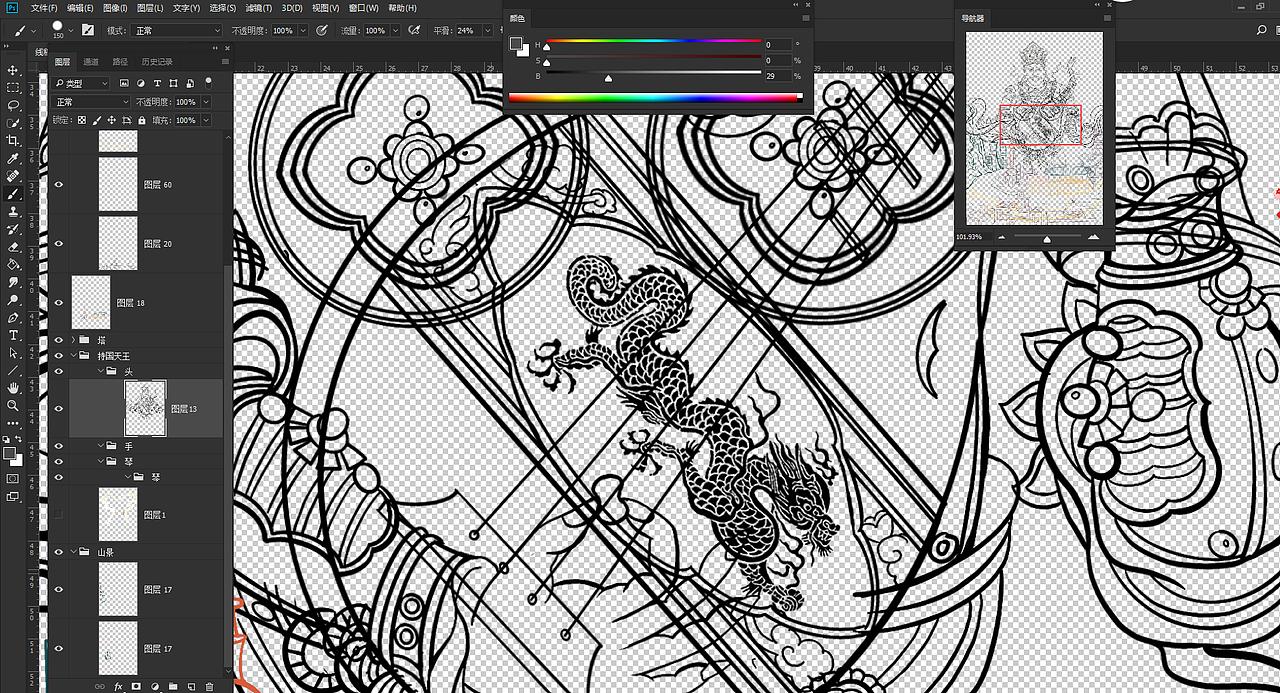Click the Navigator zoom percentage field 101.93%

point(970,237)
